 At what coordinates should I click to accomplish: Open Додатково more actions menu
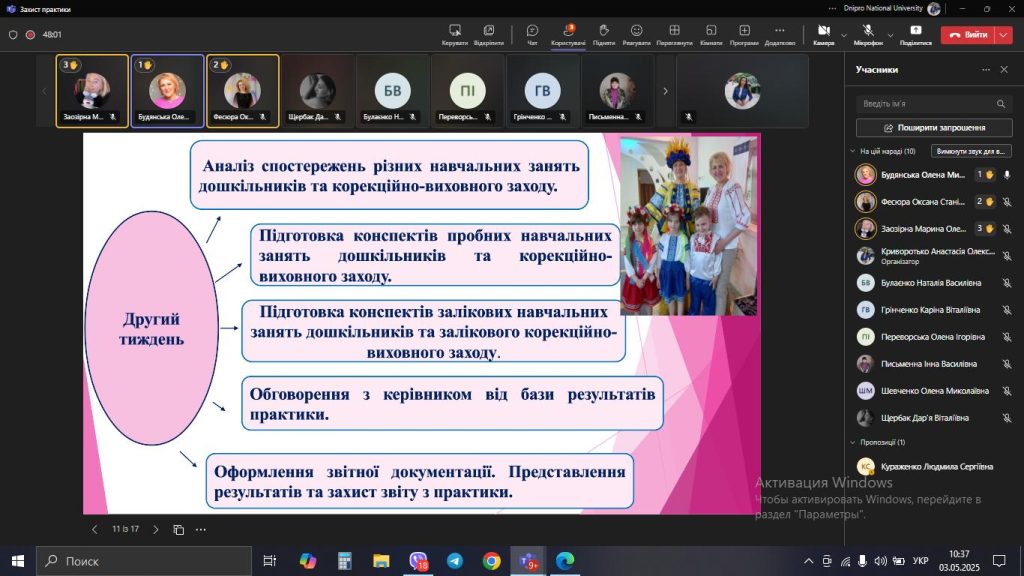(x=780, y=35)
